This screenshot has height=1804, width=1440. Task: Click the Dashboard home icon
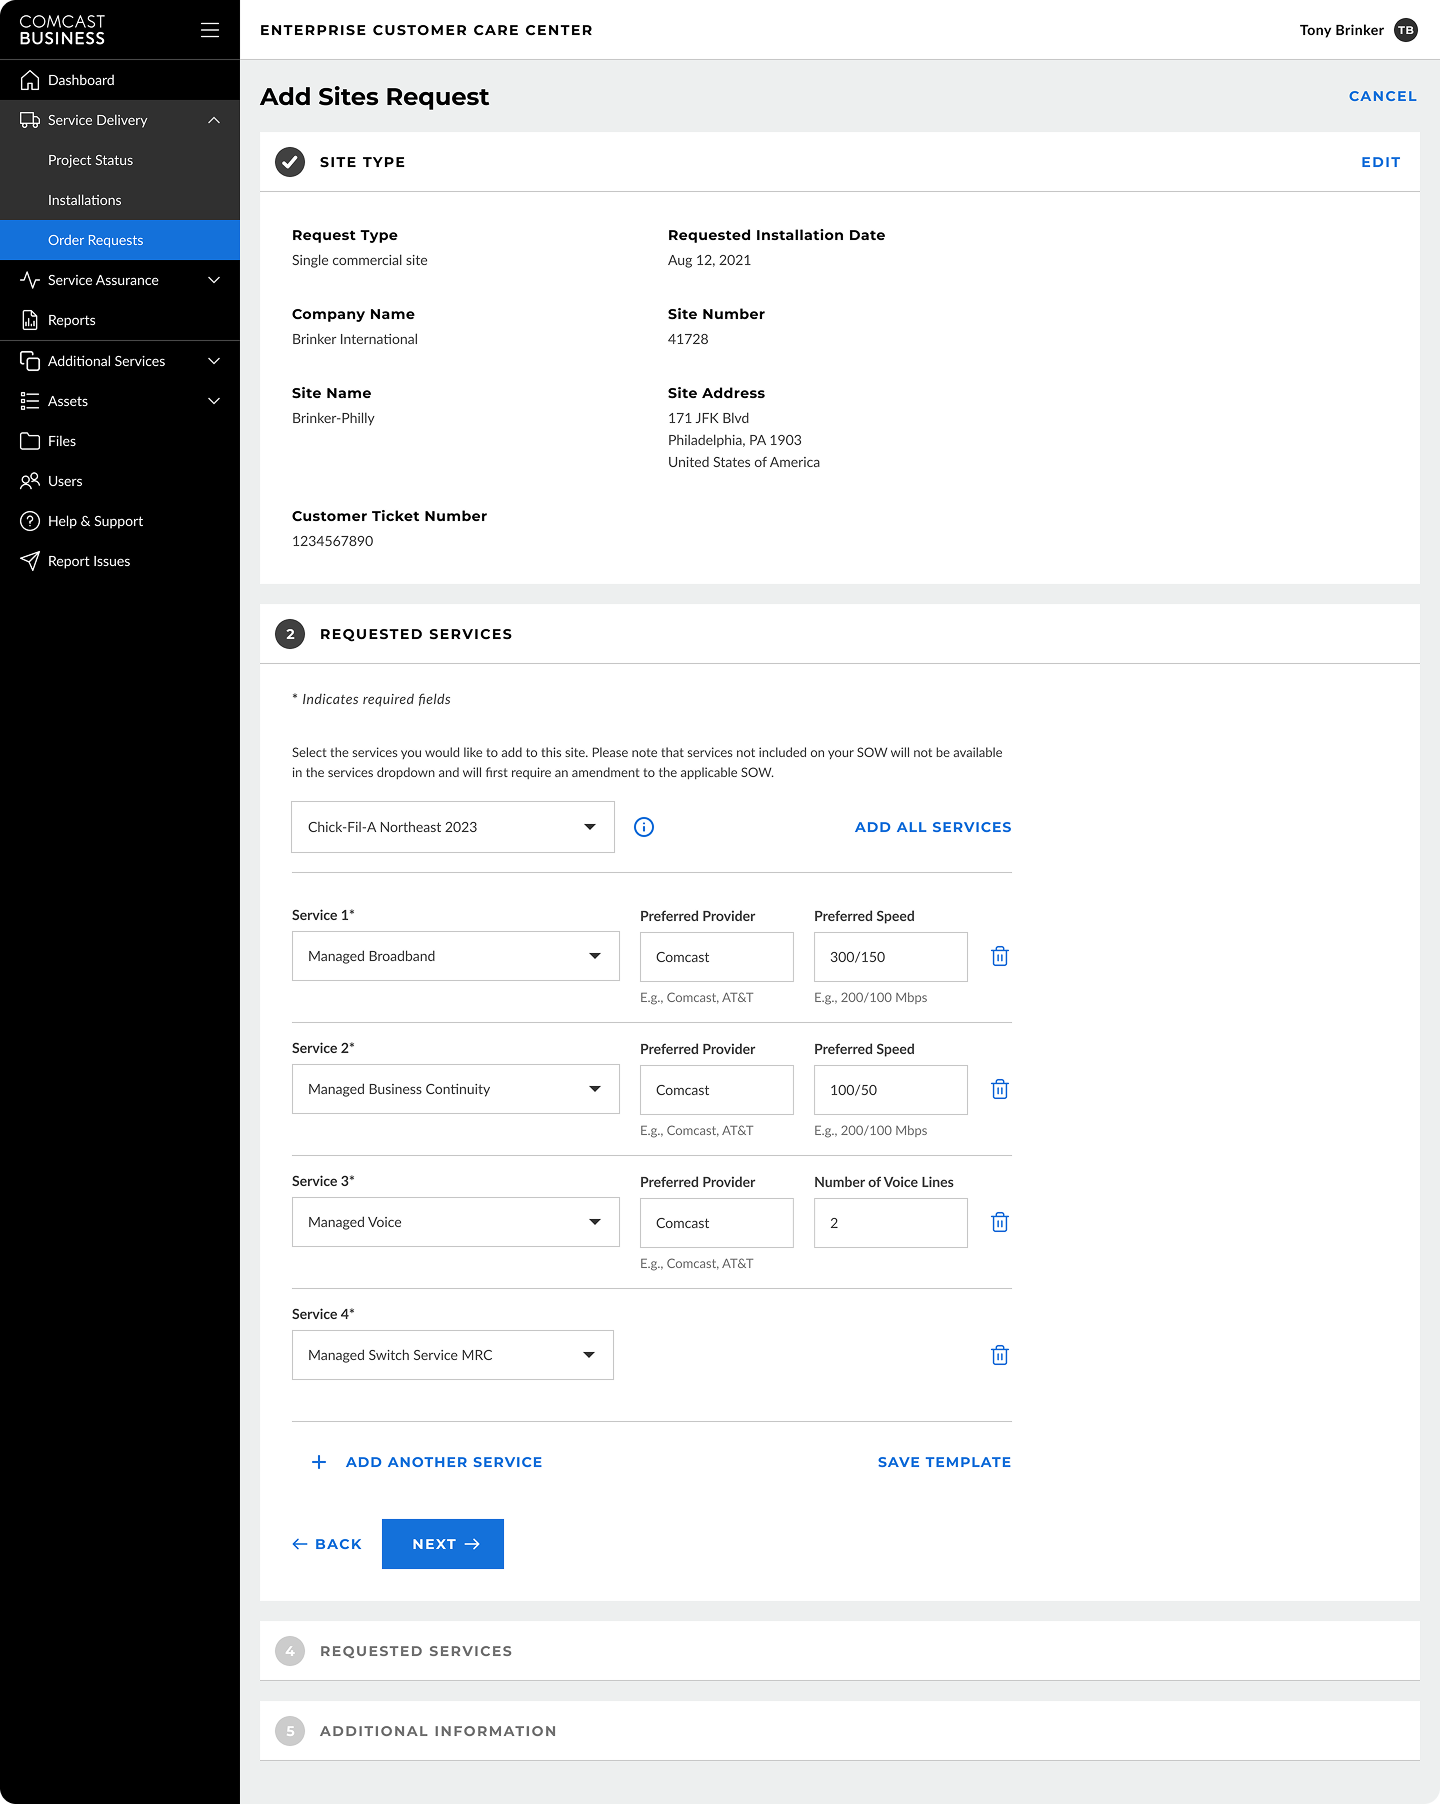(x=30, y=80)
